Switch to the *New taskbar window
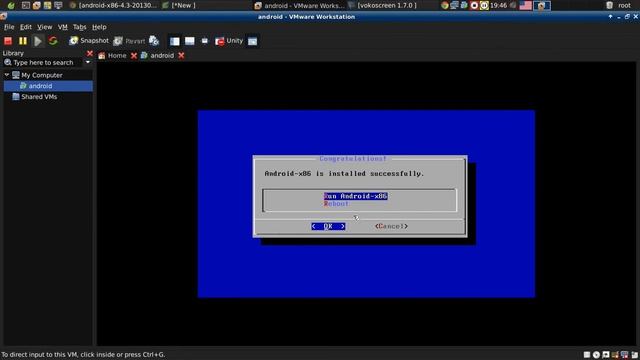640x360 pixels. click(179, 5)
